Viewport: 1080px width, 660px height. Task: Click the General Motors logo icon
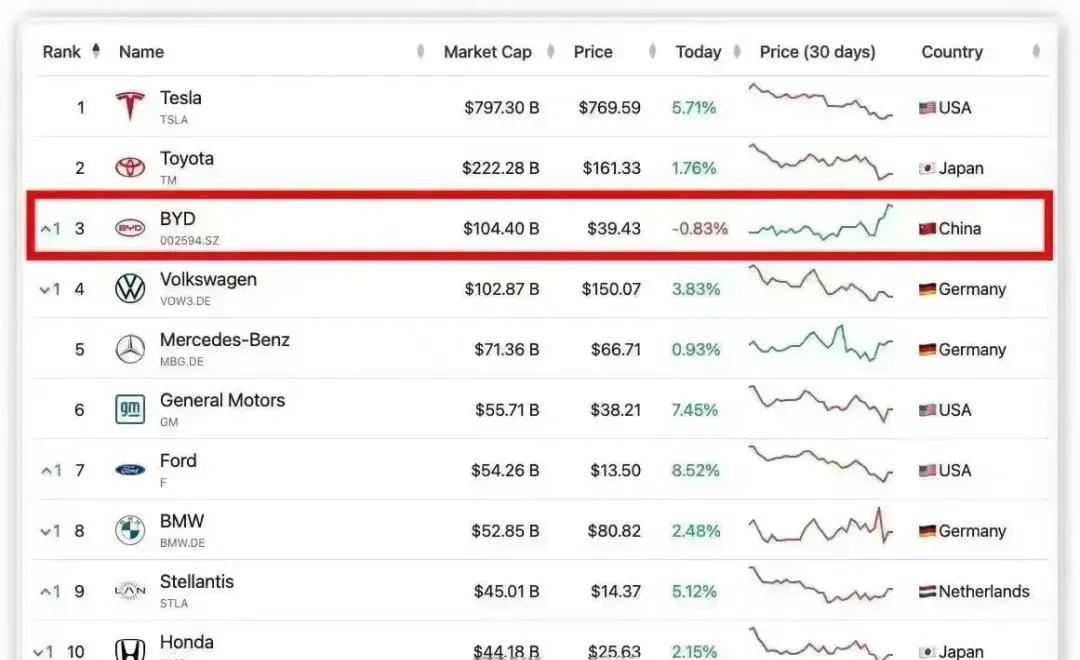(x=130, y=410)
